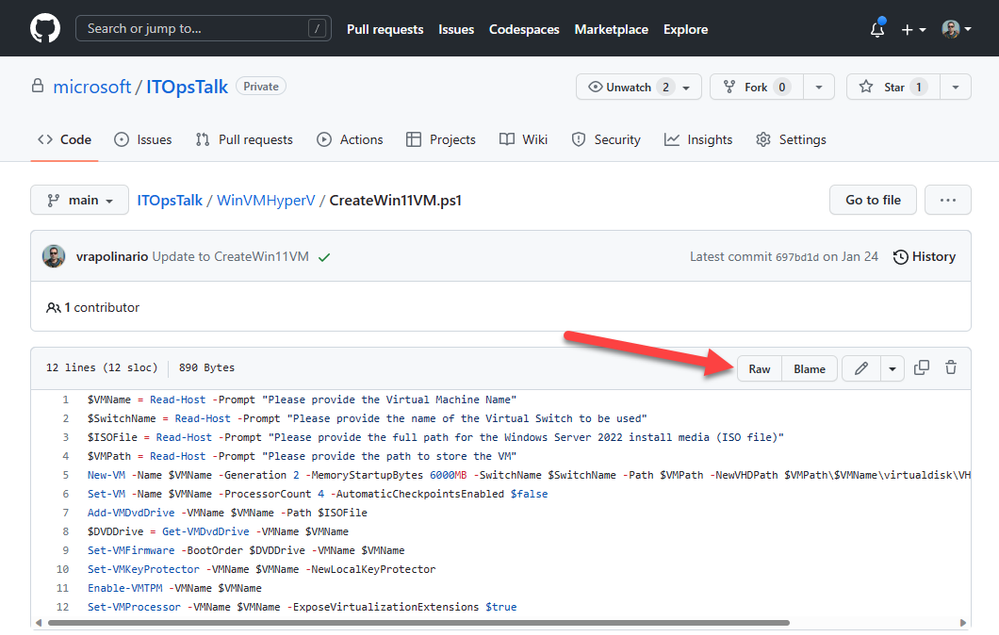999x635 pixels.
Task: Click the Set-VMKeyProtector command on line 10
Action: 143,569
